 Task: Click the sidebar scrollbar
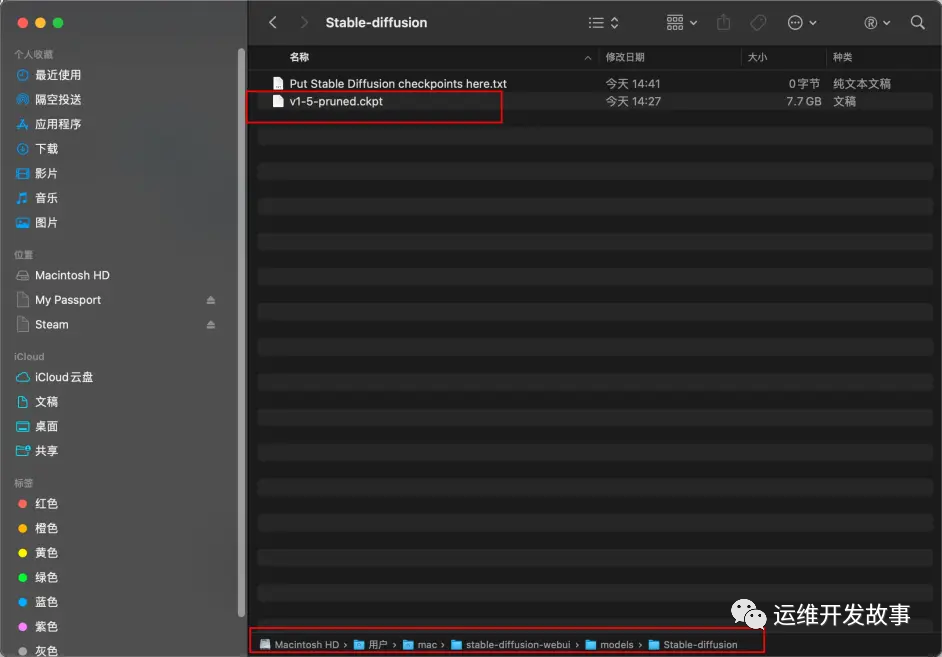[x=242, y=332]
